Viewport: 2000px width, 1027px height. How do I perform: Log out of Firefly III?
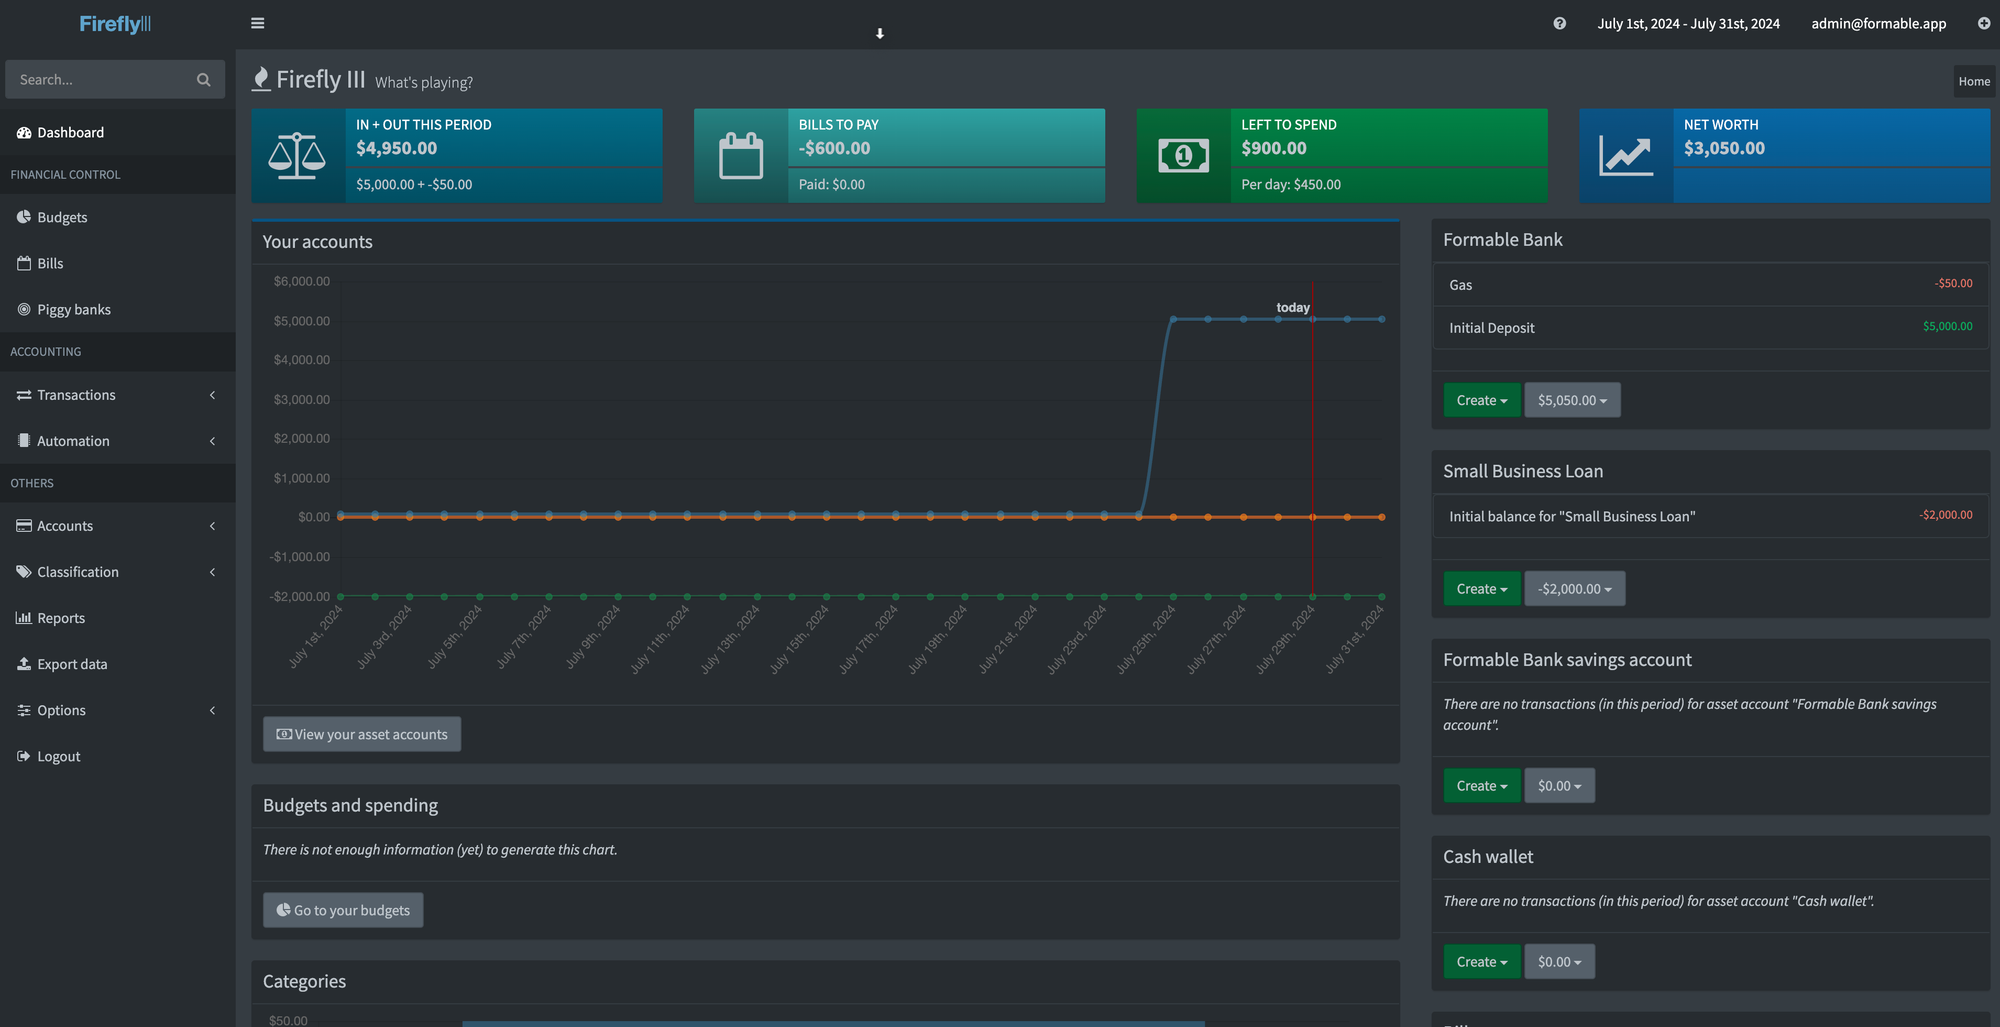[x=57, y=755]
